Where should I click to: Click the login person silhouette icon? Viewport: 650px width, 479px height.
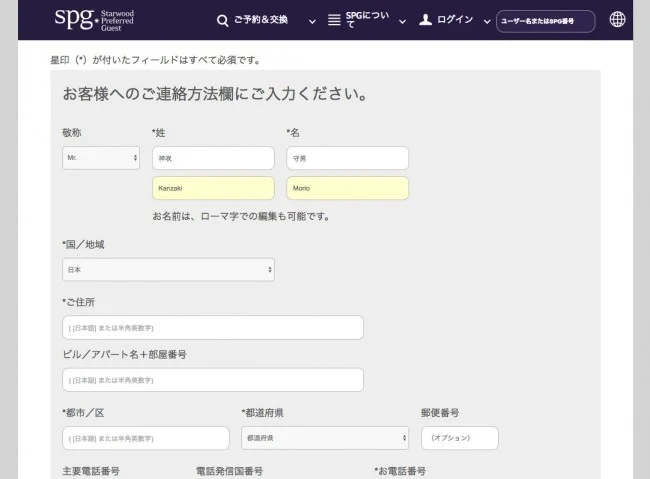(x=426, y=20)
